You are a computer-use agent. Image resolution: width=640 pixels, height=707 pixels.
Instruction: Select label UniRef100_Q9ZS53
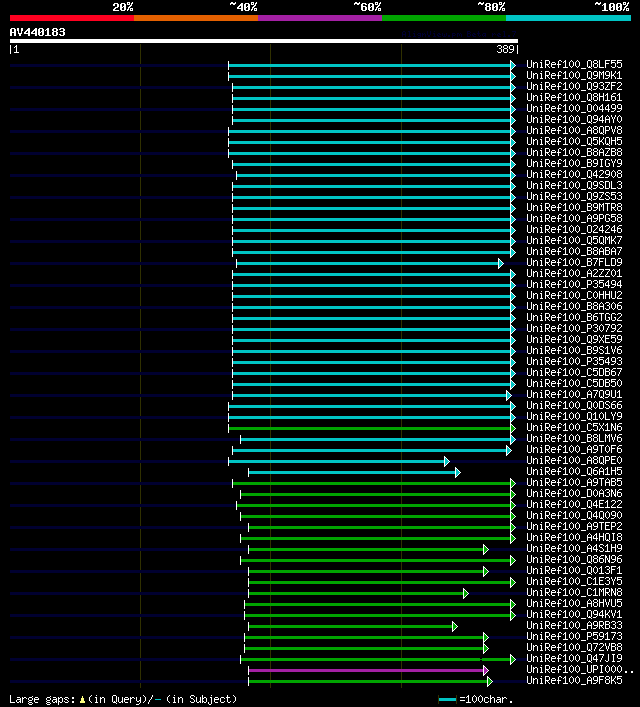point(574,197)
